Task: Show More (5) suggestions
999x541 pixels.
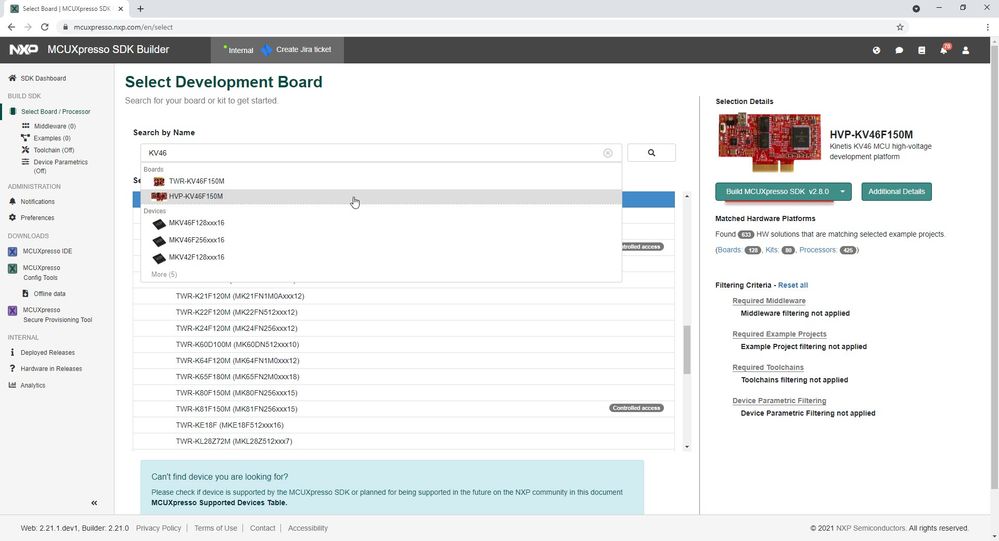Action: 164,275
